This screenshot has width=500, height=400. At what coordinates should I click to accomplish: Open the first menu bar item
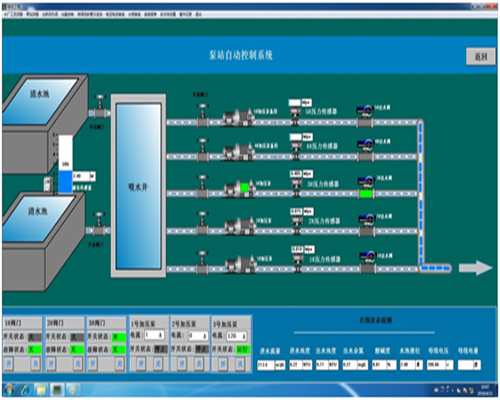pyautogui.click(x=14, y=14)
